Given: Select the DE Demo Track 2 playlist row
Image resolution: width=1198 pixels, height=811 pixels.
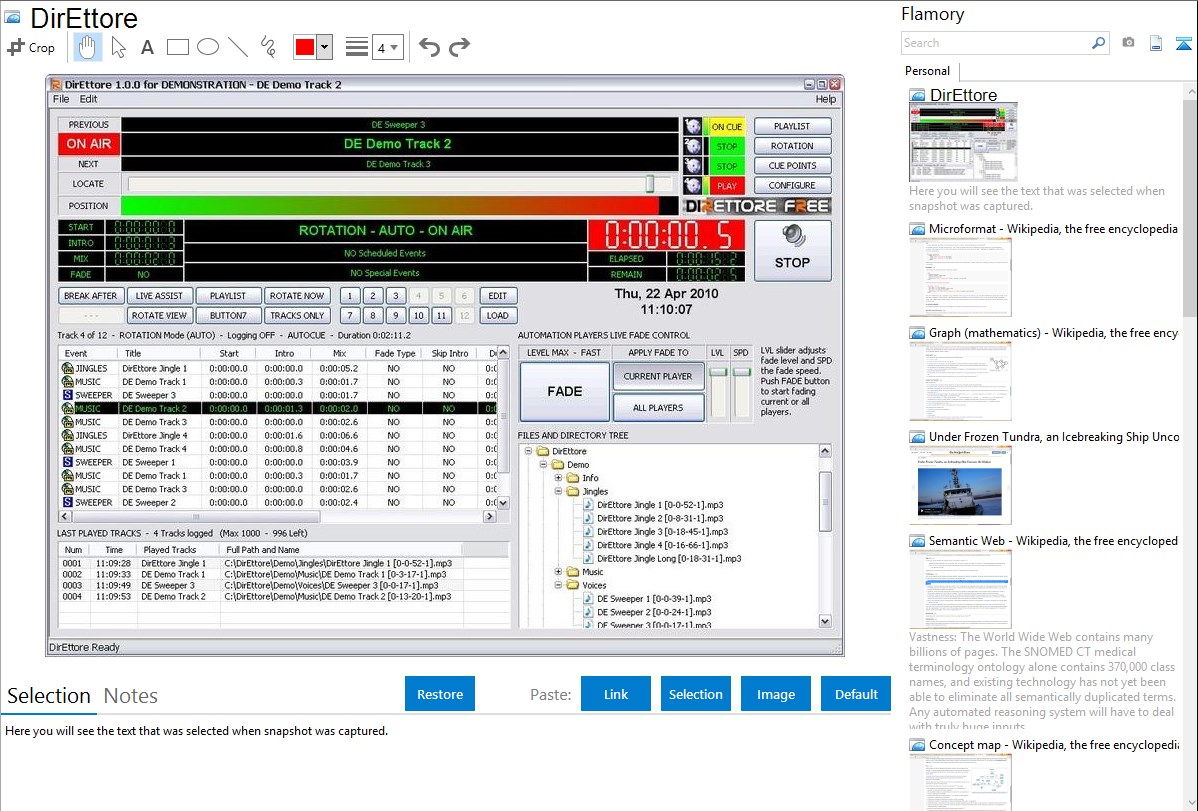Looking at the screenshot, I should pyautogui.click(x=278, y=408).
